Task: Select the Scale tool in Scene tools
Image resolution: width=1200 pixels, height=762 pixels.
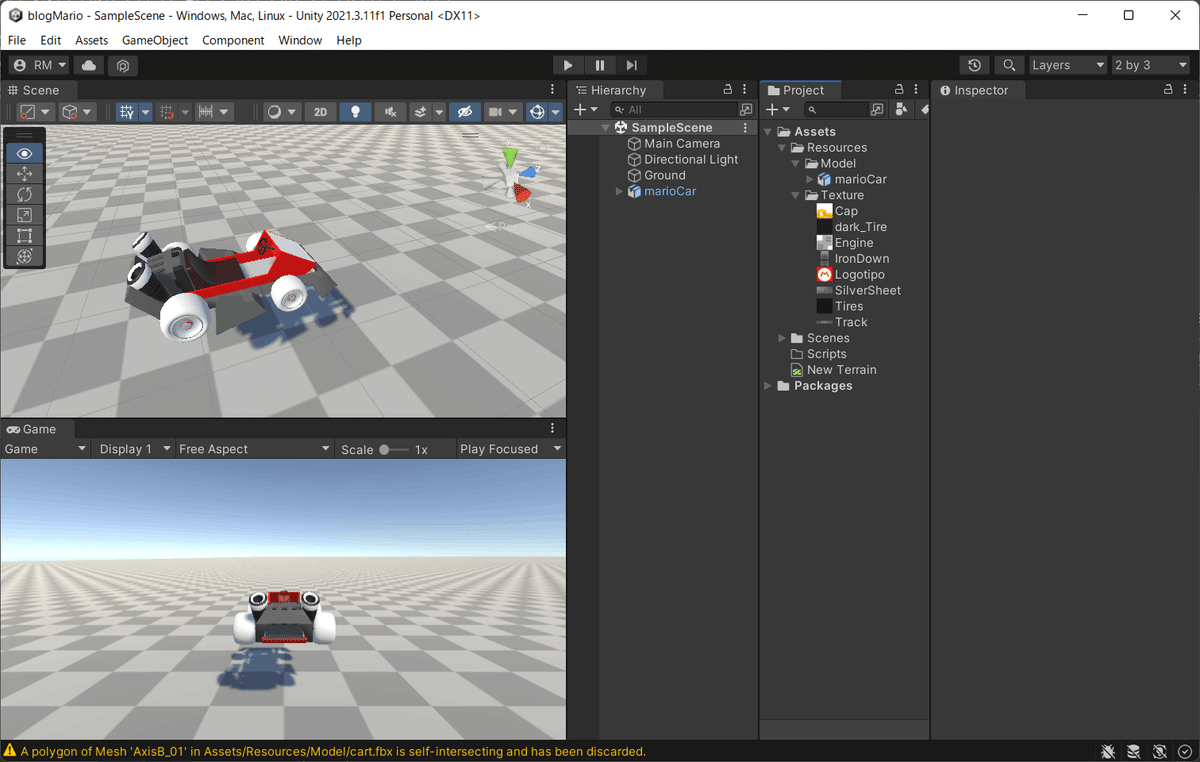Action: click(25, 215)
